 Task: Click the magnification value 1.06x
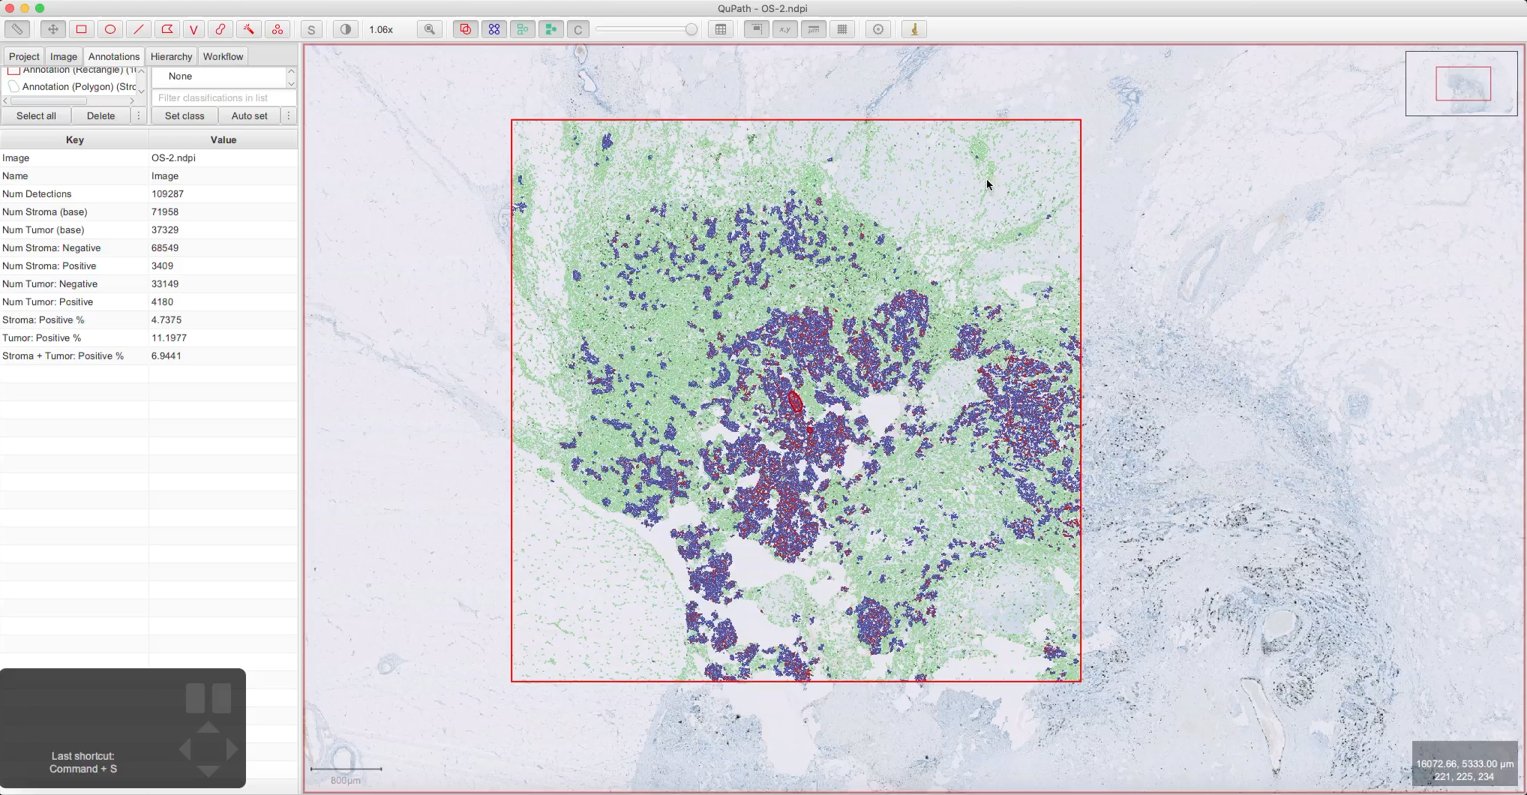coord(381,30)
